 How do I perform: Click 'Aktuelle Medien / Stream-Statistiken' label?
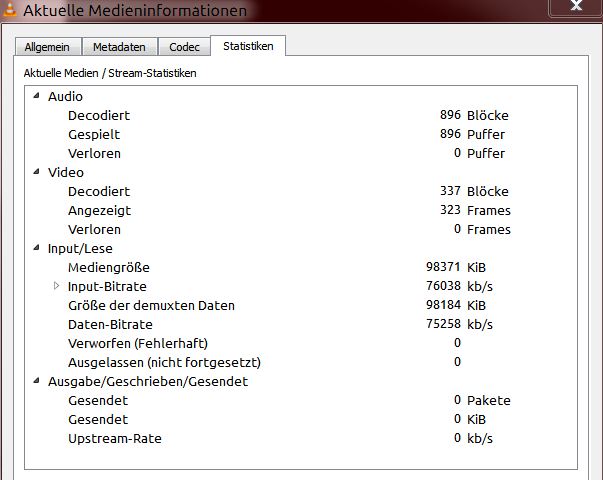[x=110, y=73]
